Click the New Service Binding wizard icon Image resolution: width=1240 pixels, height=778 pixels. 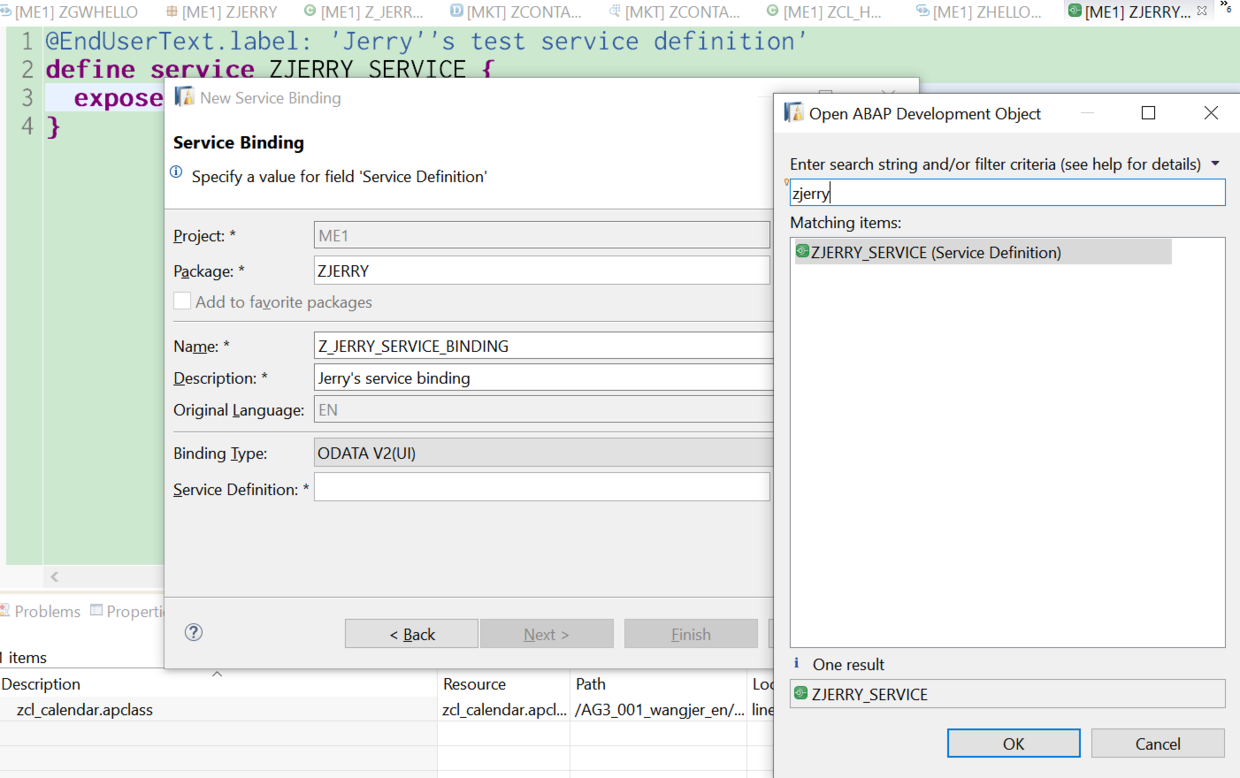click(184, 97)
